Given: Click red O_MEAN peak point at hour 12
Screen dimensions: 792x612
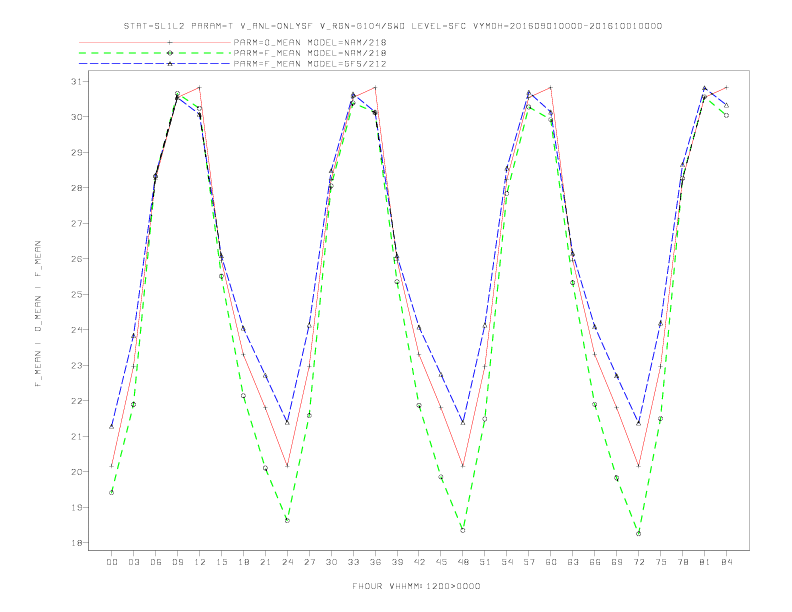Looking at the screenshot, I should [x=200, y=88].
